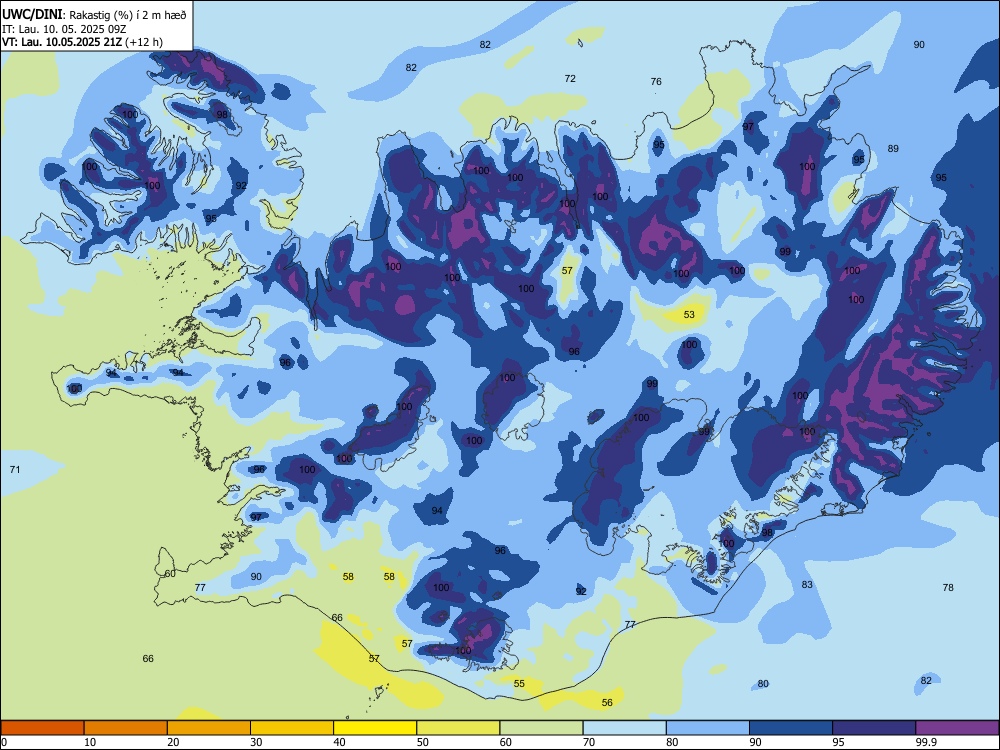Click the humidity value 89 on the map
The image size is (1000, 750).
(893, 149)
